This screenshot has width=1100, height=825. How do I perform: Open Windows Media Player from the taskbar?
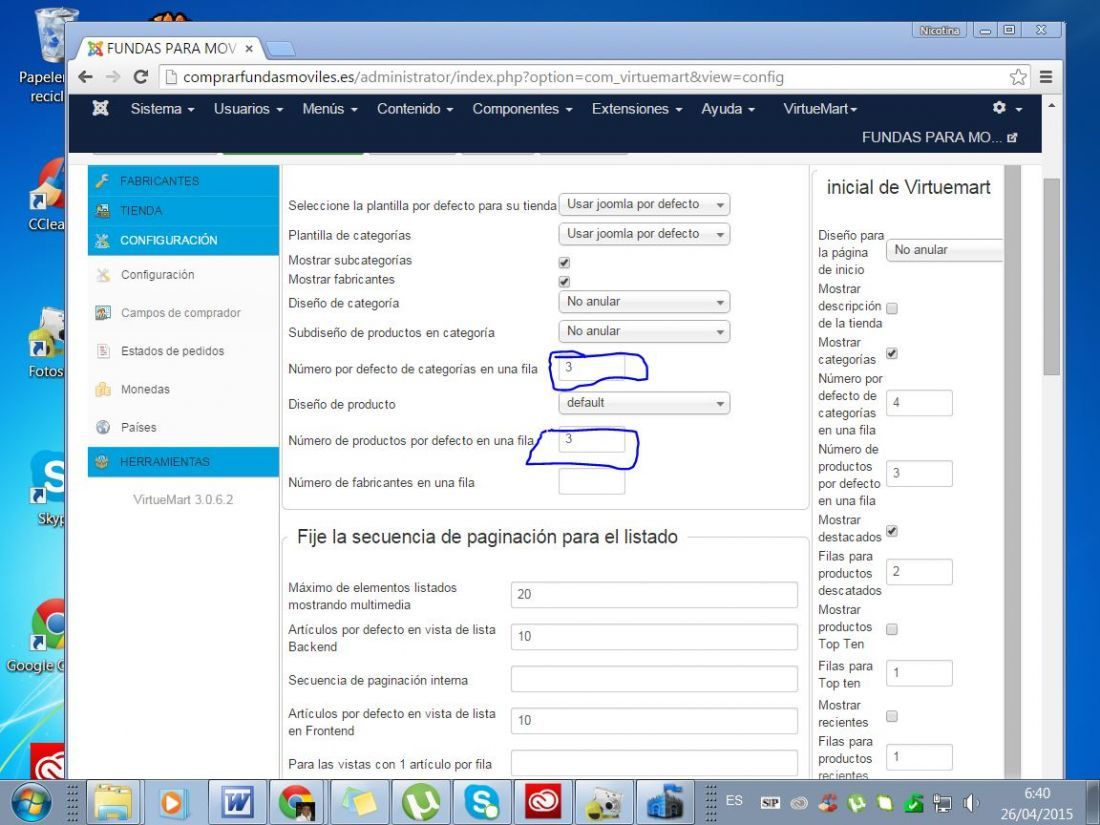pos(173,802)
